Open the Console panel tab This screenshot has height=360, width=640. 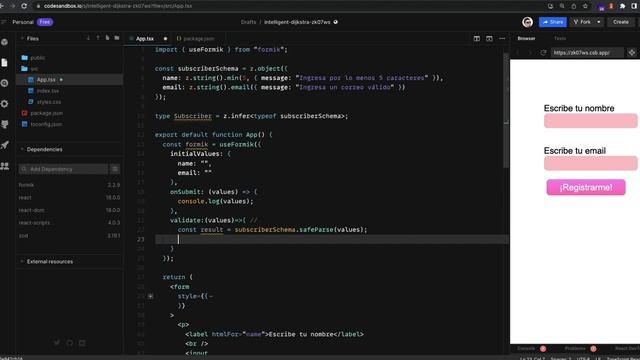(x=526, y=349)
